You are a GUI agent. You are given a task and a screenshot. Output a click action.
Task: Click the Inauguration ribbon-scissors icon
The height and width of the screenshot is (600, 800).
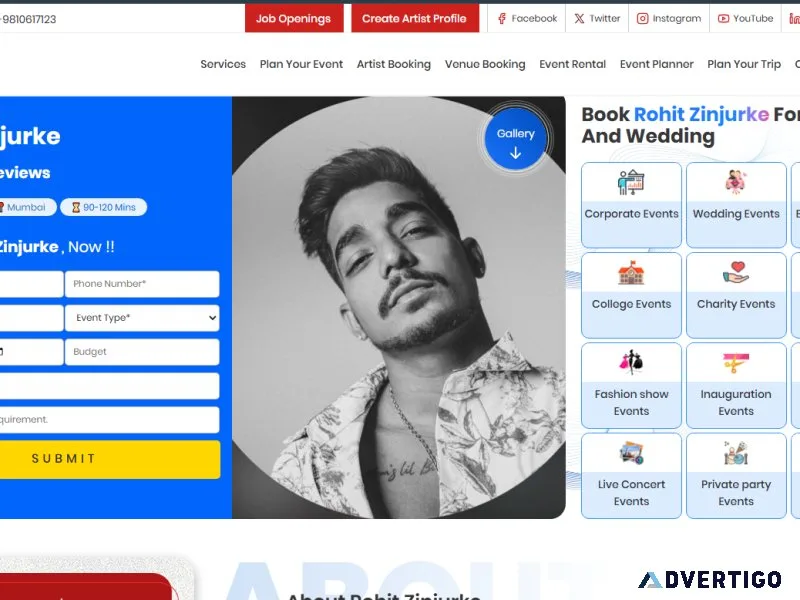pyautogui.click(x=736, y=363)
